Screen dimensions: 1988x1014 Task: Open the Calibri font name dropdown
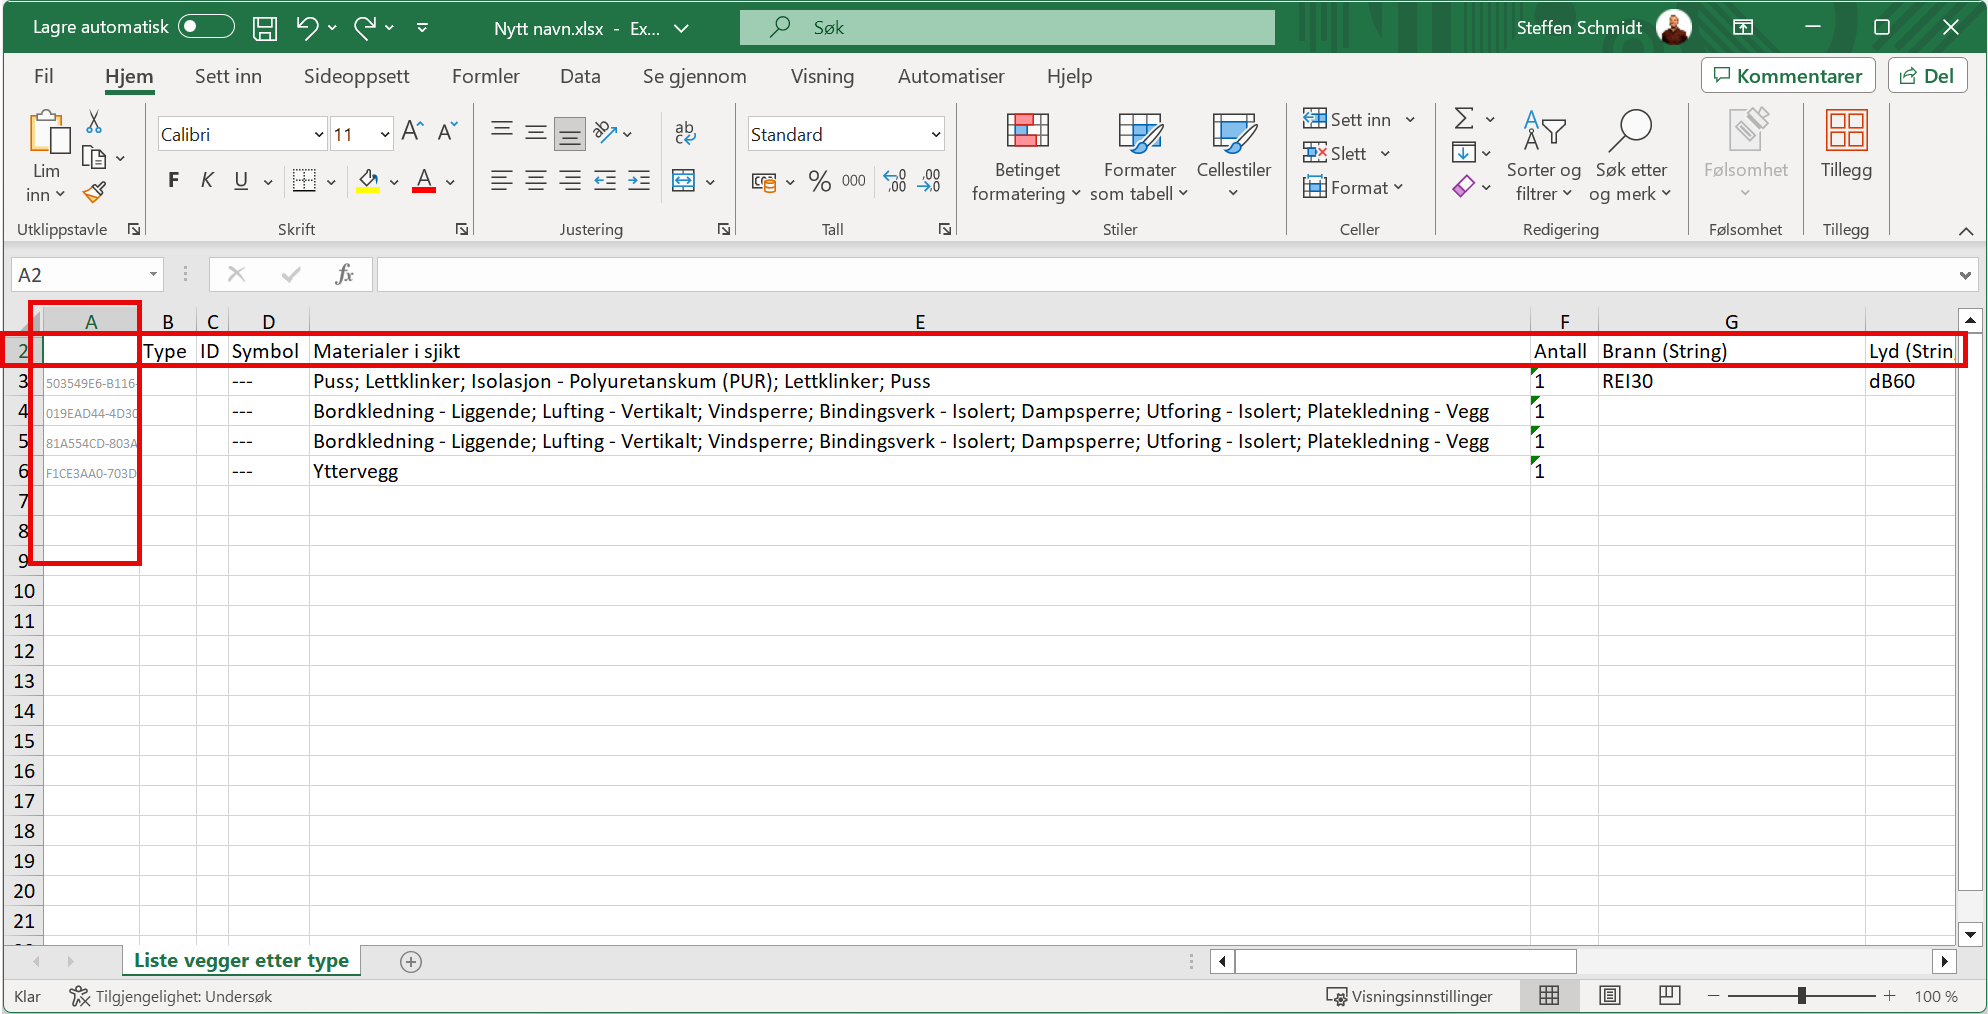tap(319, 135)
